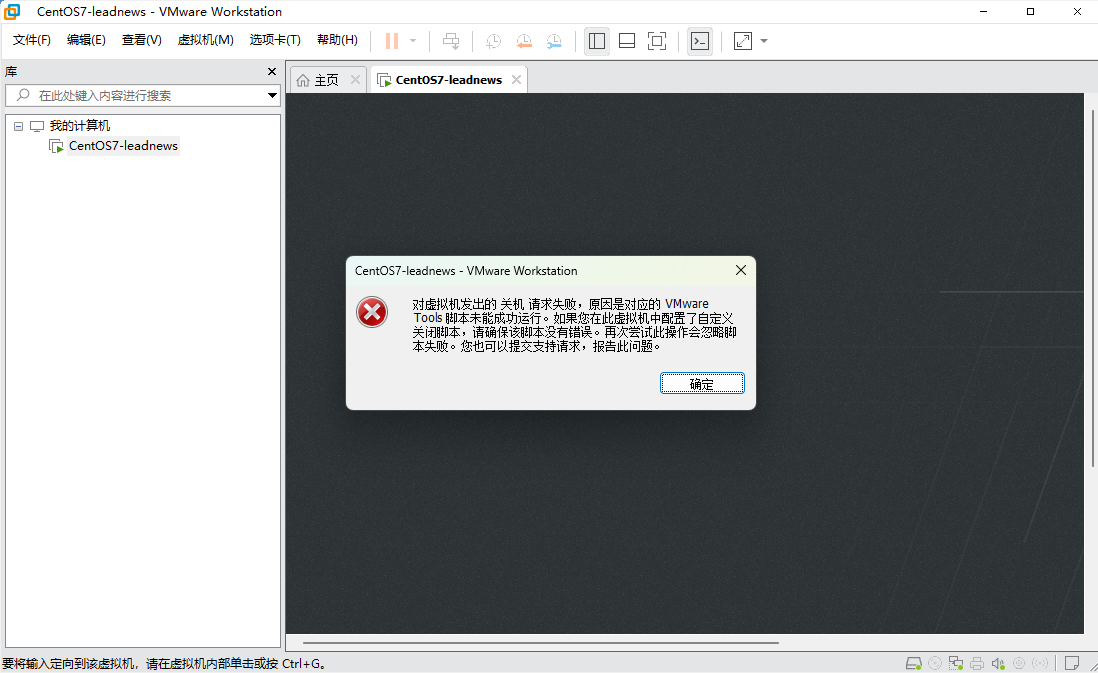Viewport: 1098px width, 673px height.
Task: Click the take snapshot clock icon
Action: pos(493,41)
